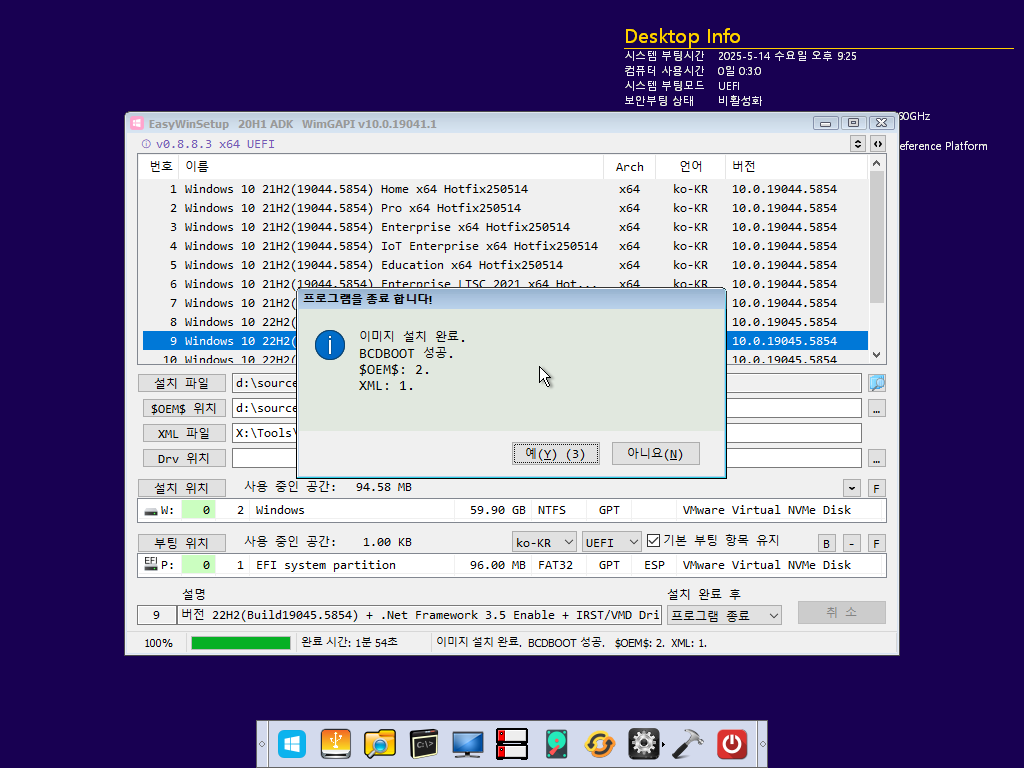
Task: Click the Windows logo dock icon
Action: click(292, 744)
